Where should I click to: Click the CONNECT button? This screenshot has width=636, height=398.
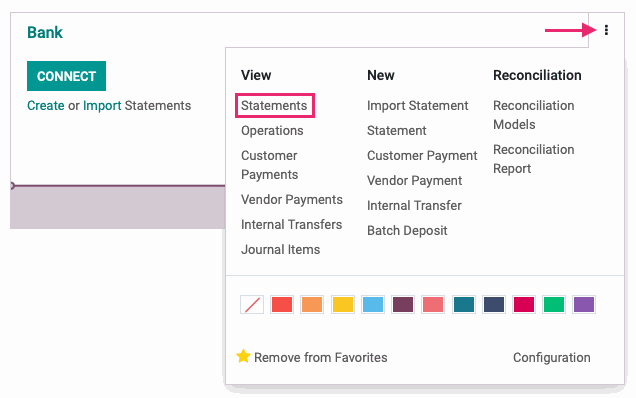pyautogui.click(x=67, y=76)
